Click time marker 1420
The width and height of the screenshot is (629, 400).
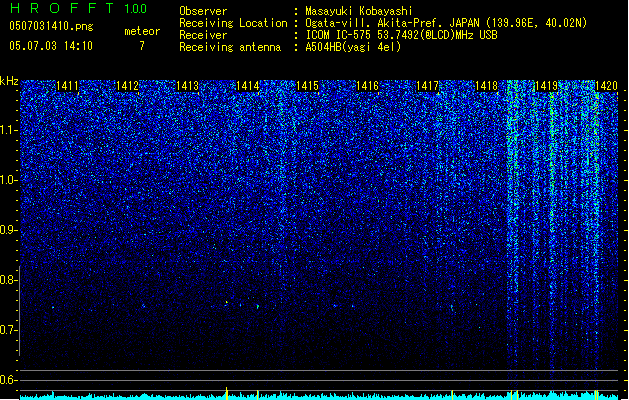point(606,86)
